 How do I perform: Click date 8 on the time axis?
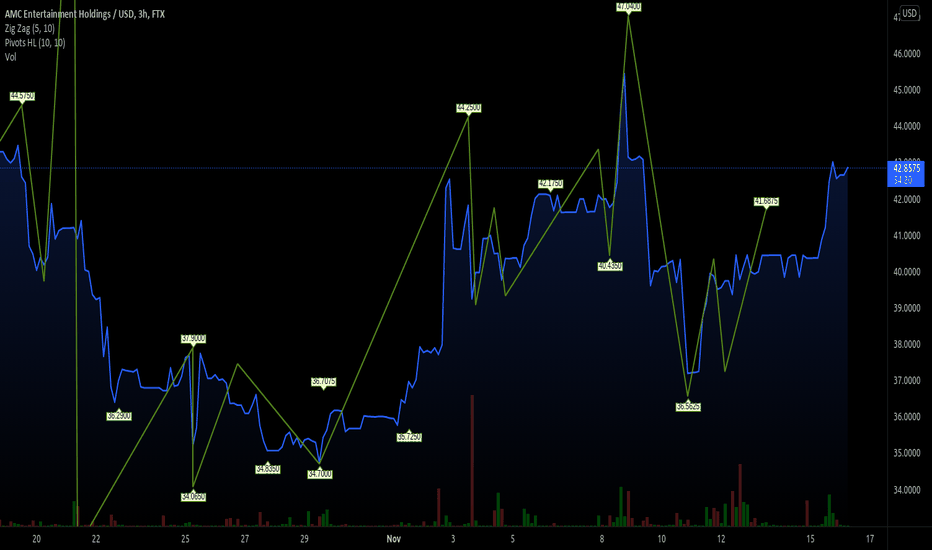coord(602,539)
